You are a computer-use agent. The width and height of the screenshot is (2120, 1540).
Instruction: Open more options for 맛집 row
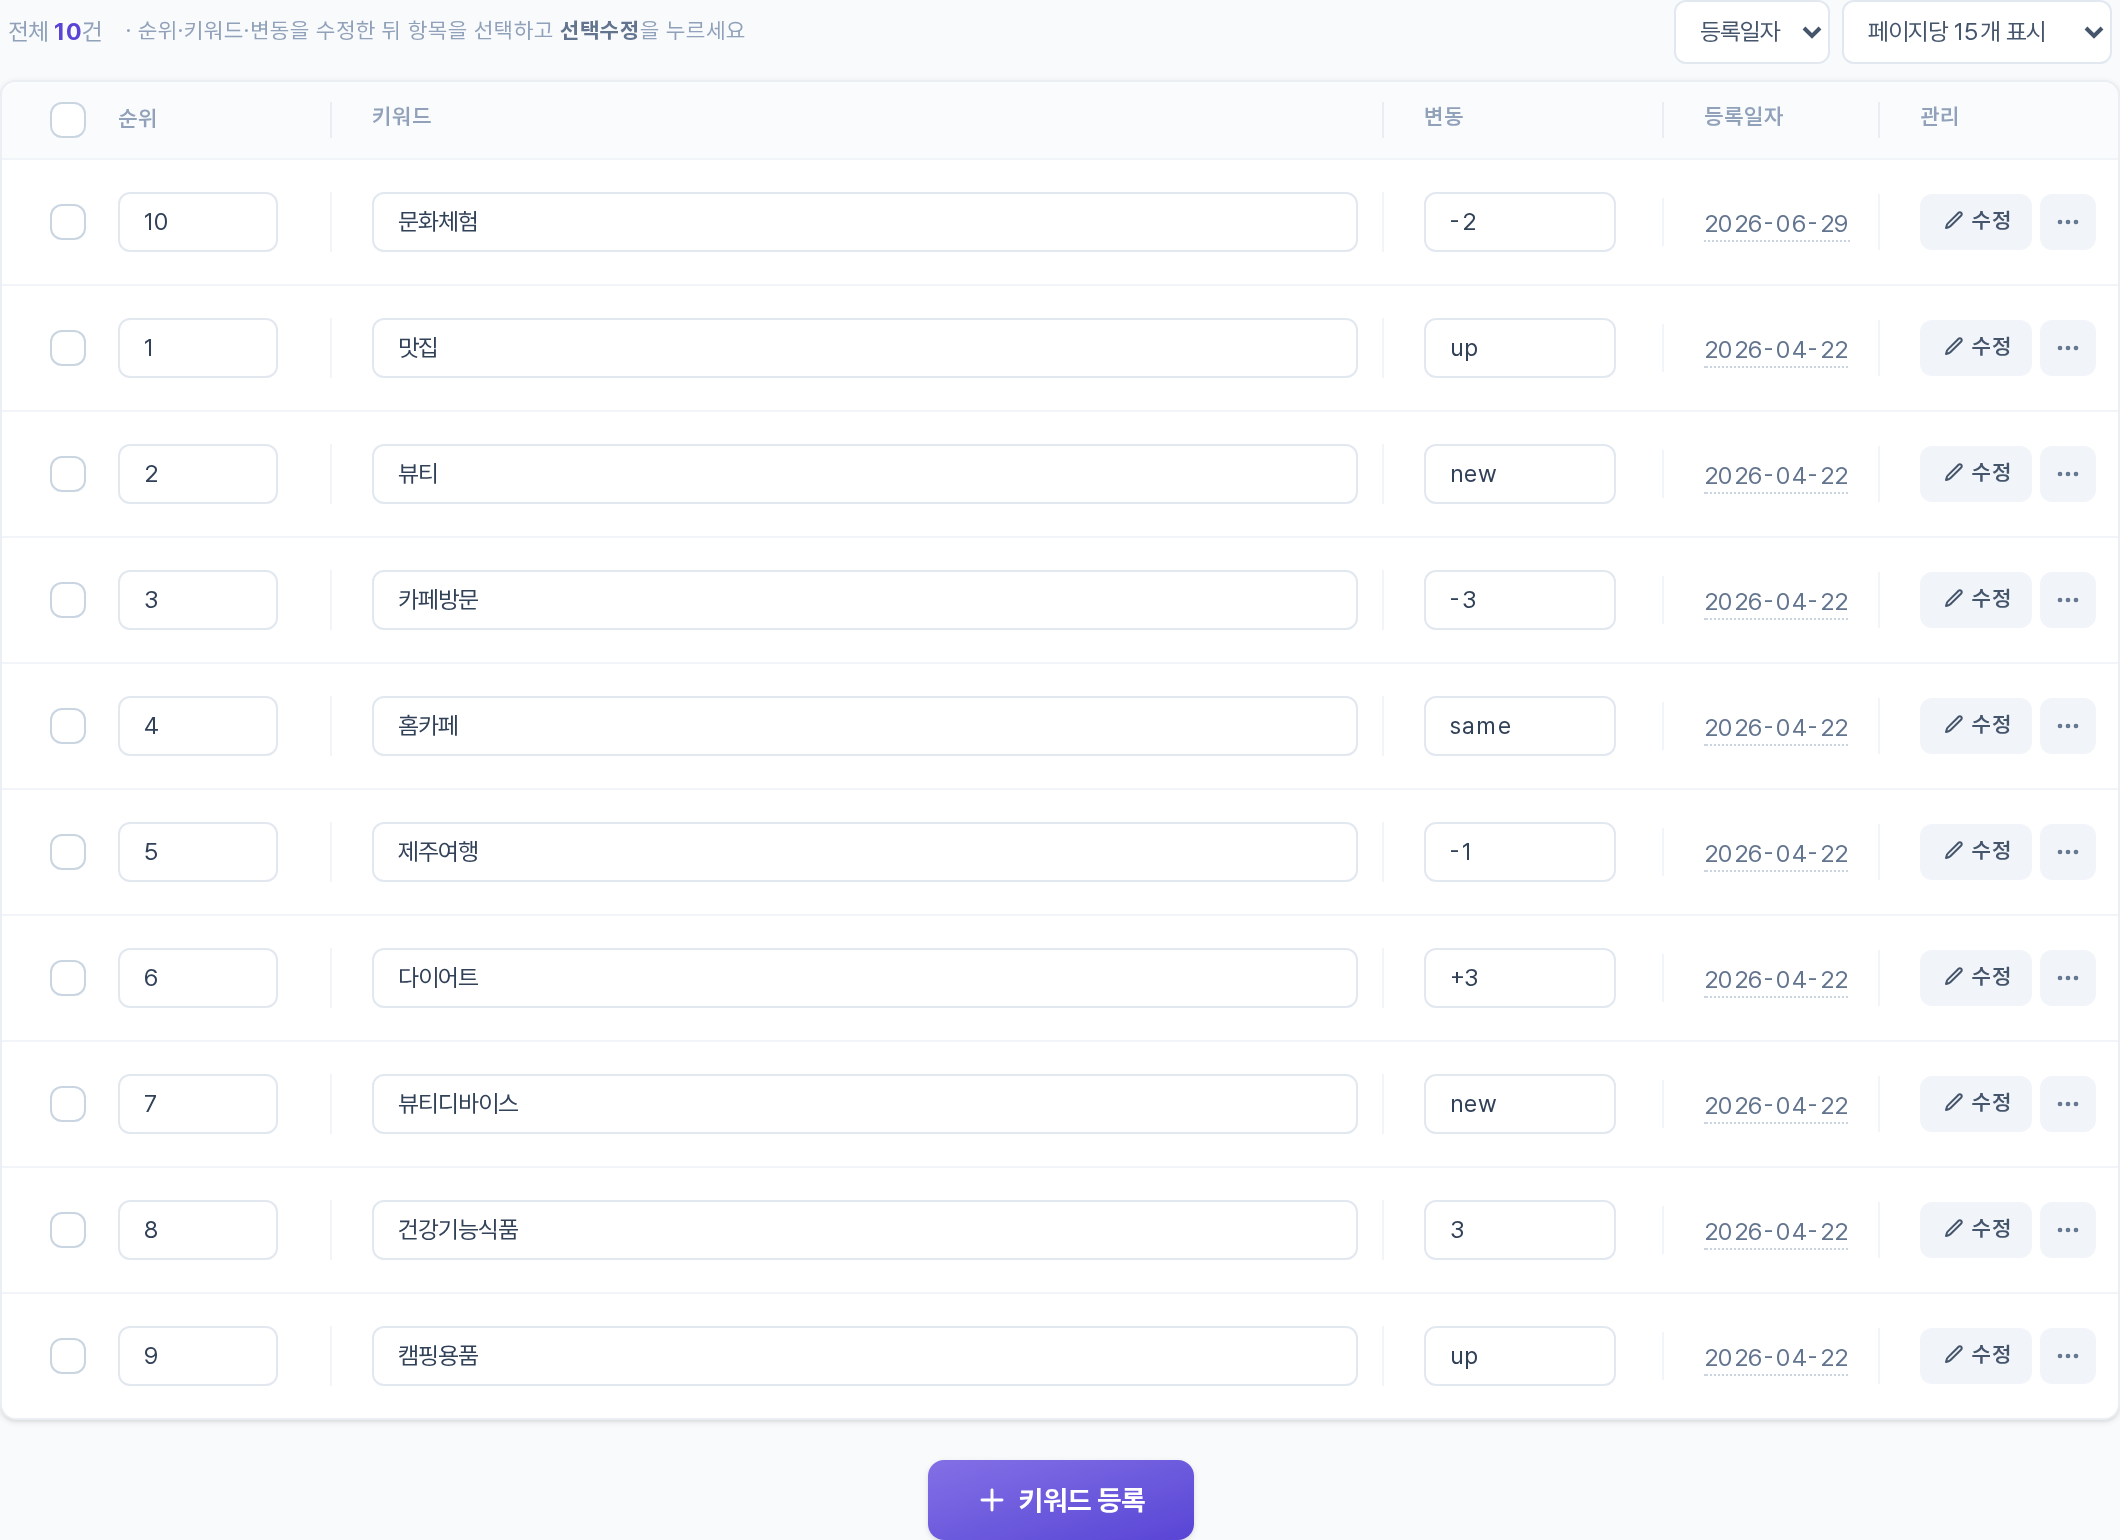point(2067,348)
